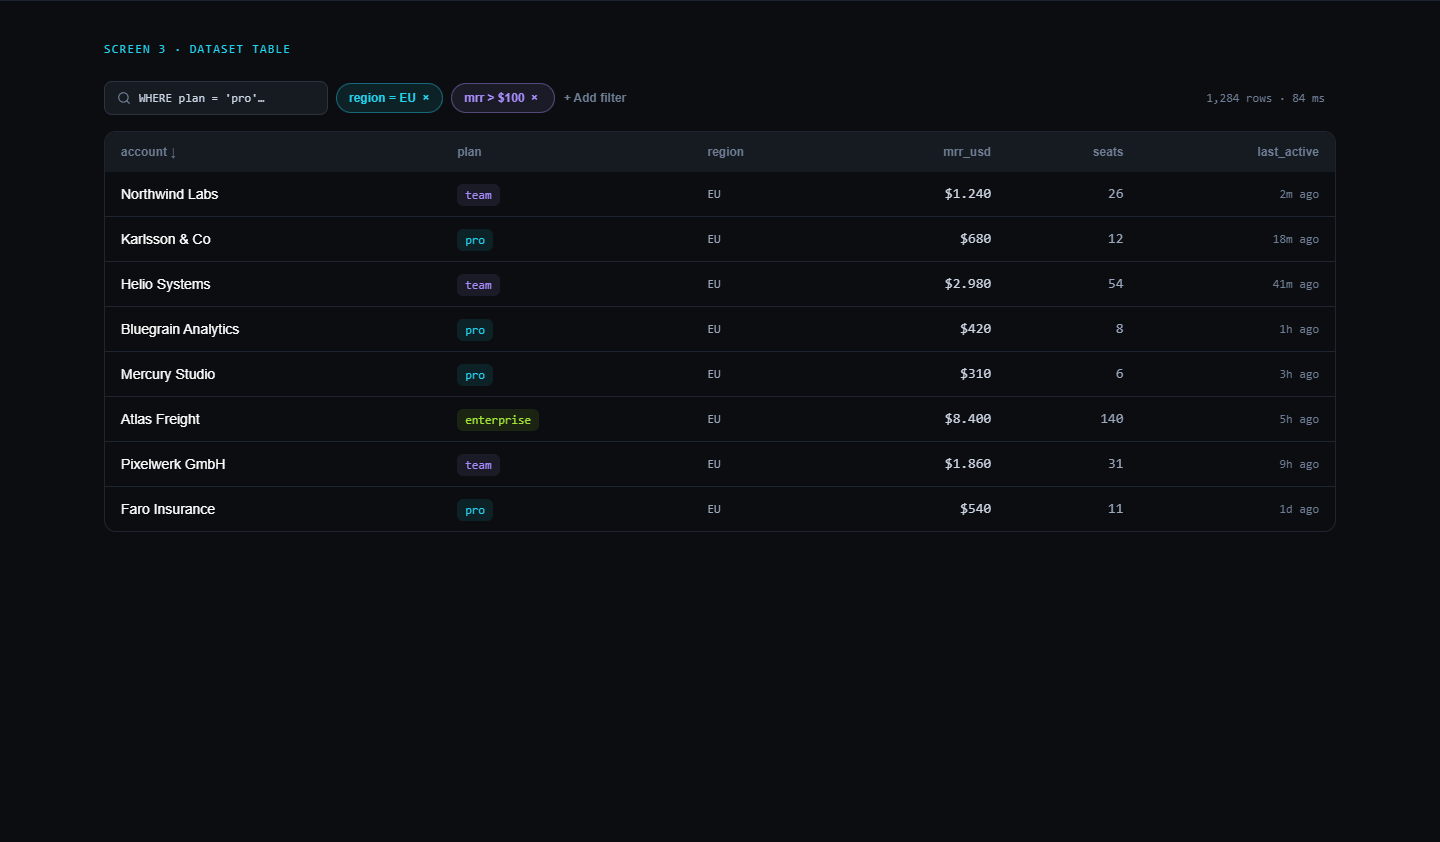
Task: Click seats value 26
Action: (x=1116, y=194)
